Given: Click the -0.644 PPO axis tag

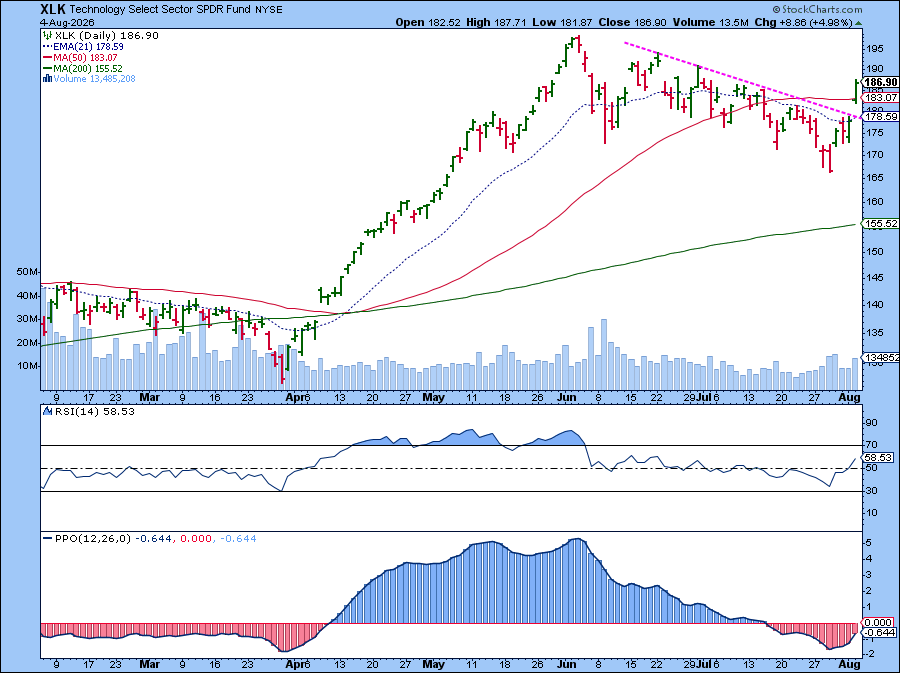Looking at the screenshot, I should 879,632.
